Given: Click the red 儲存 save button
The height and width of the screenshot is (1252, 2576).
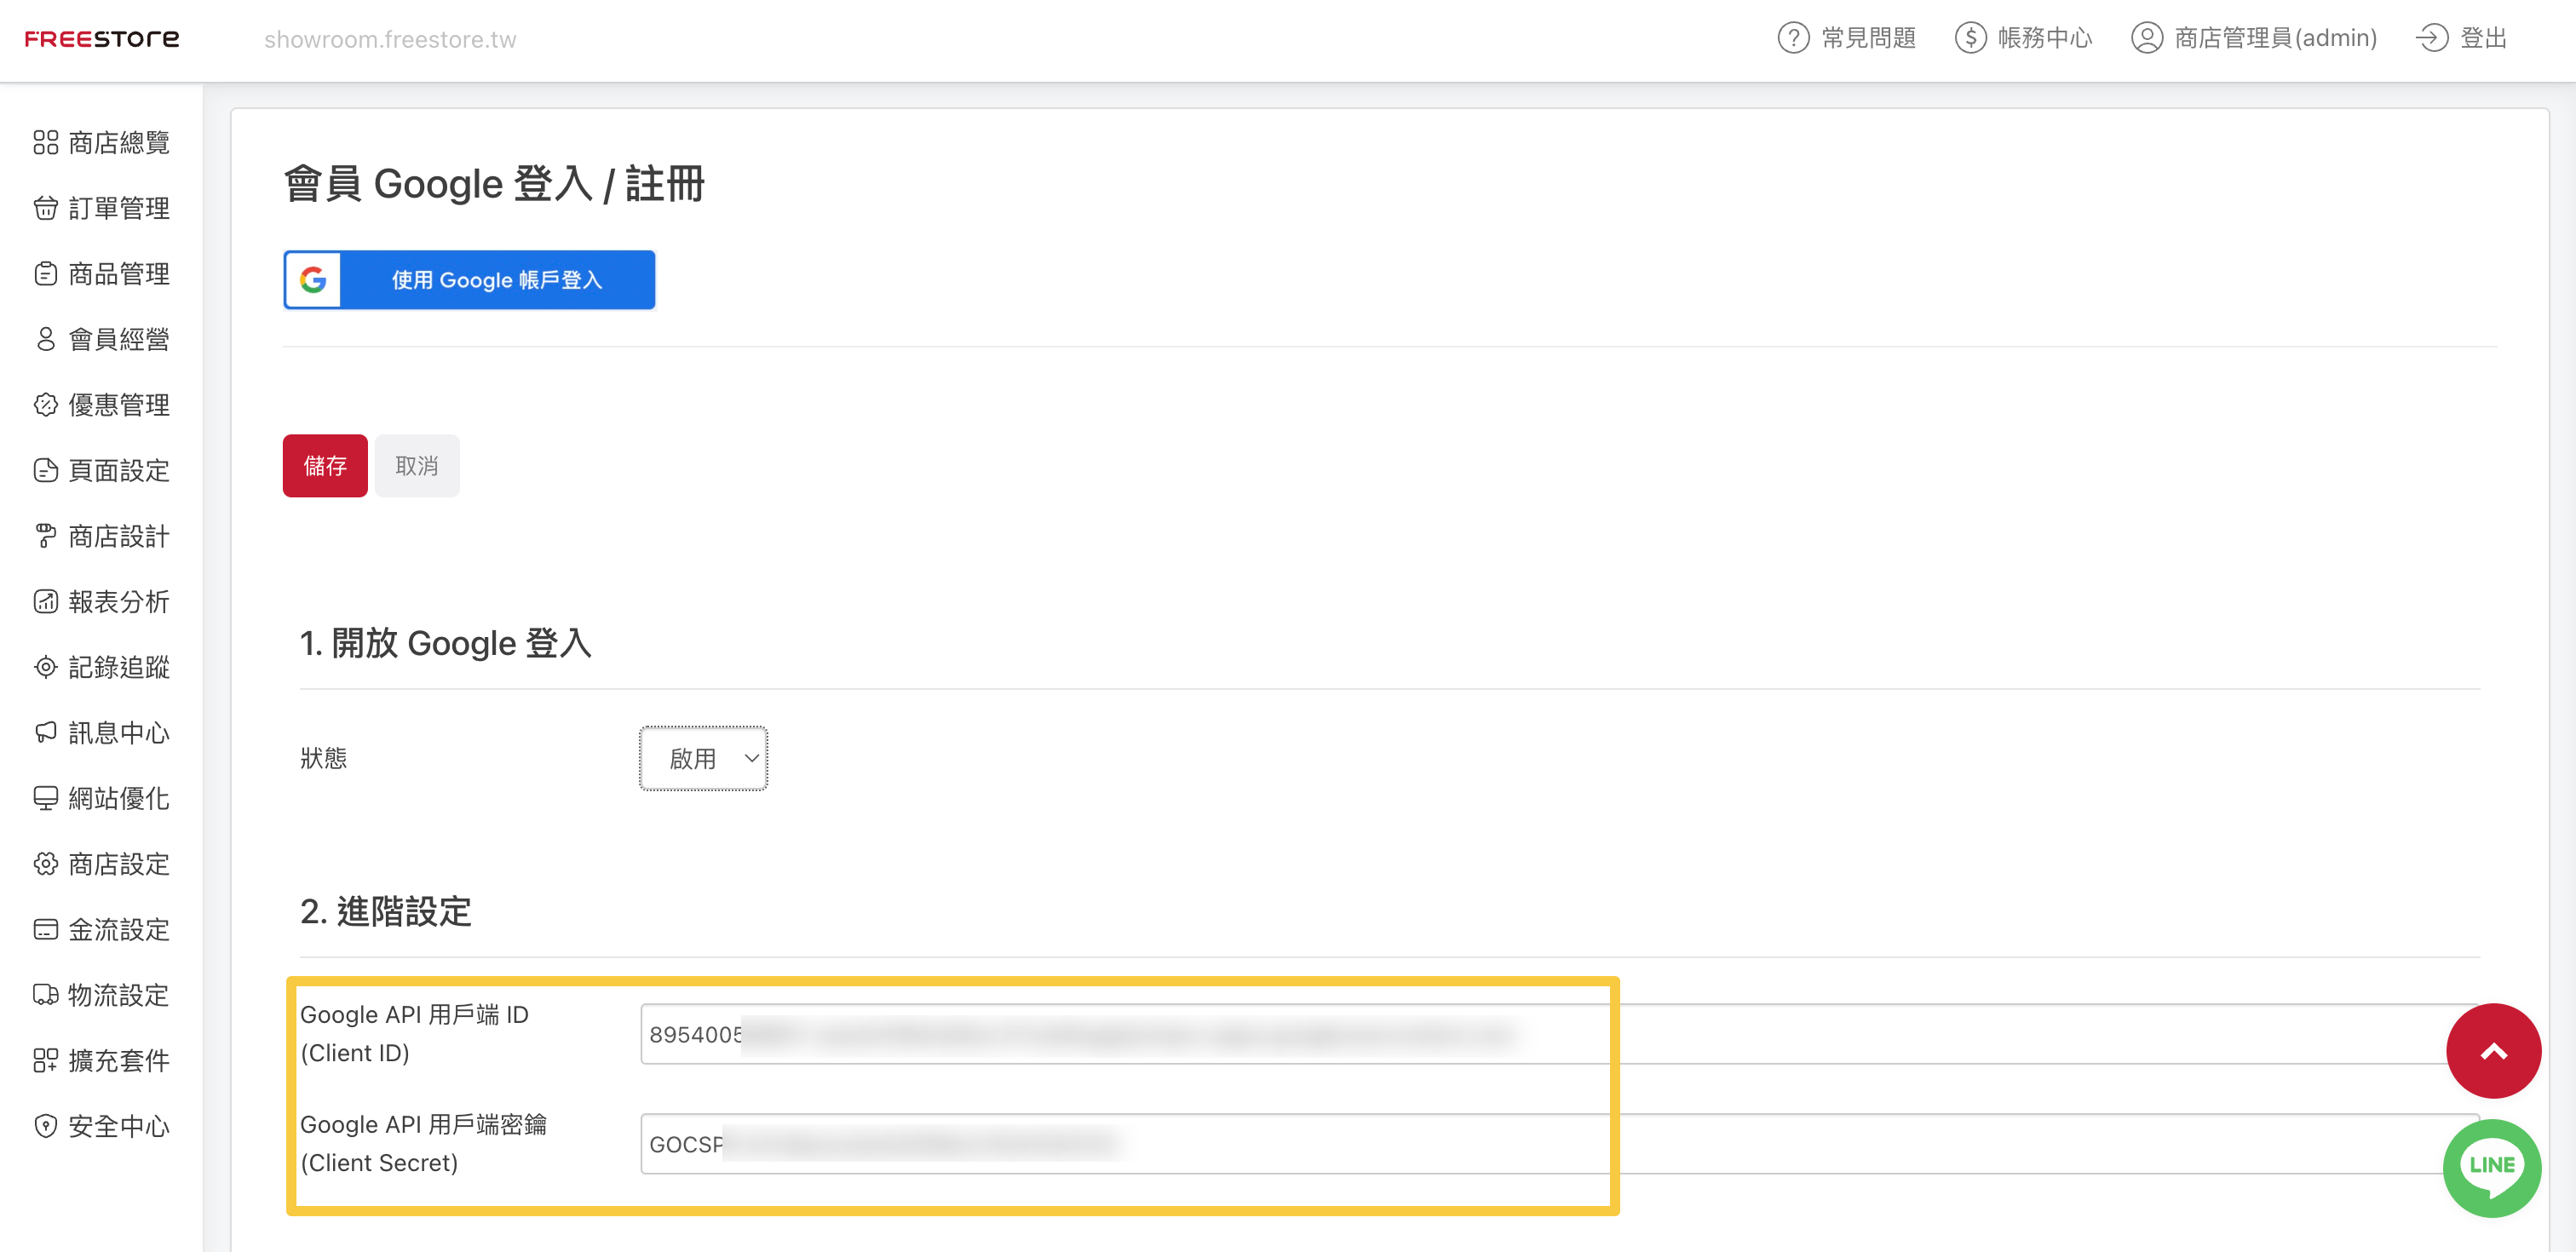Looking at the screenshot, I should (325, 466).
